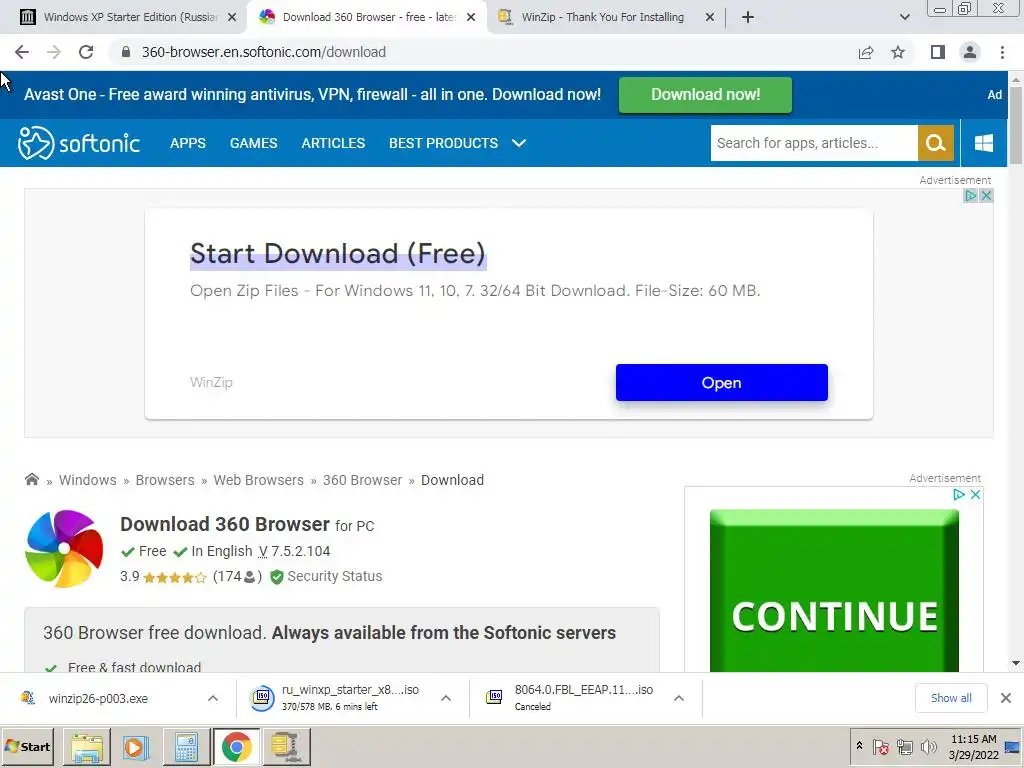1024x768 pixels.
Task: Click the Security Status shield icon
Action: coord(277,577)
